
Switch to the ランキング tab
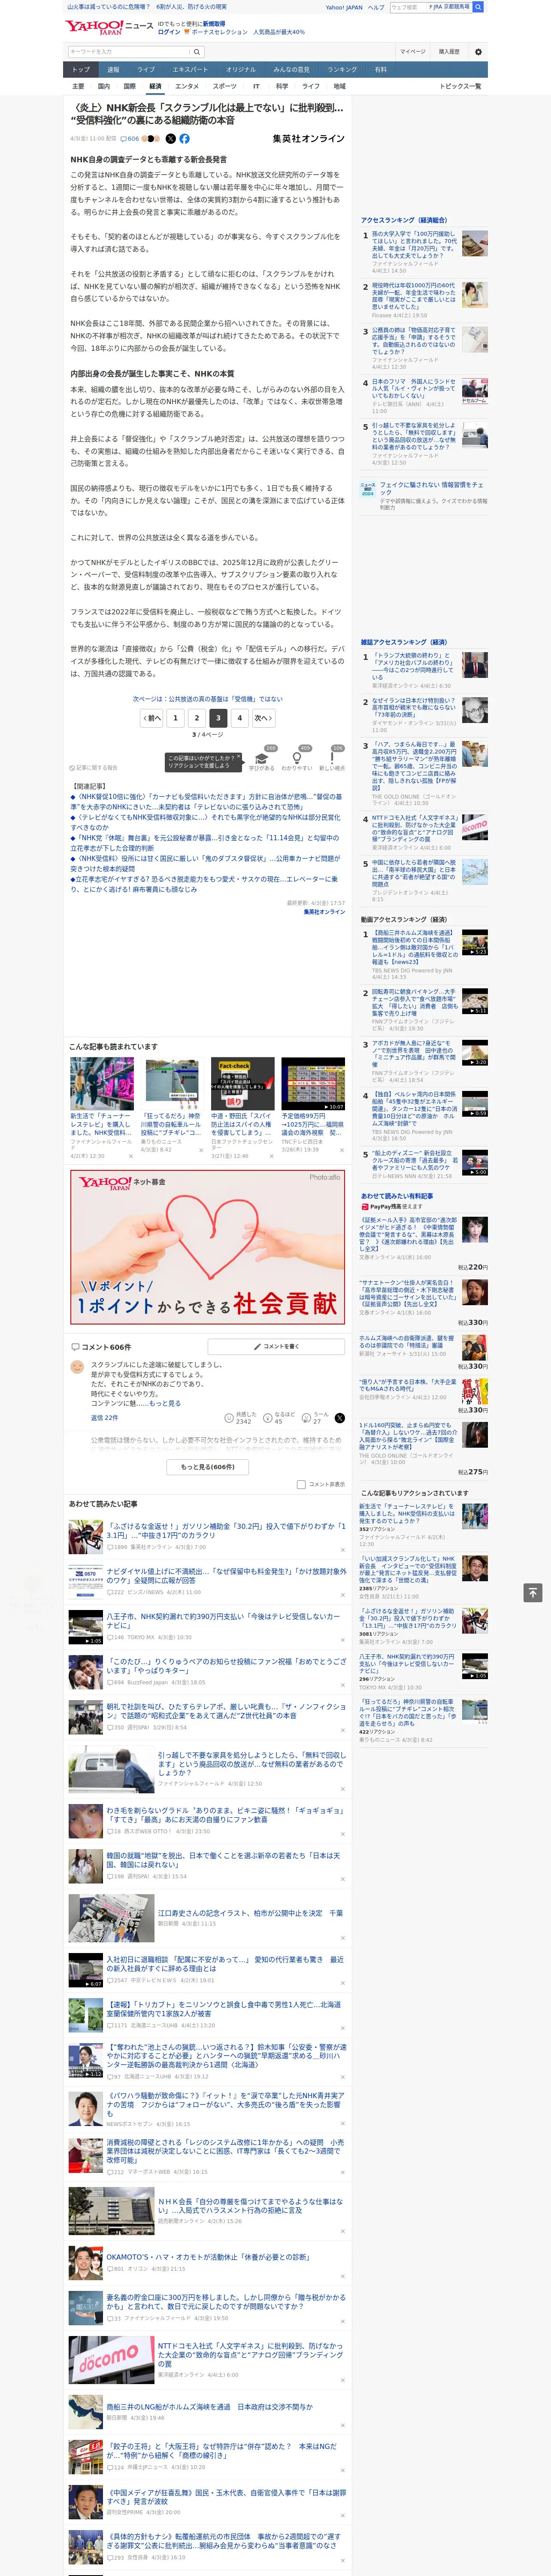(342, 70)
